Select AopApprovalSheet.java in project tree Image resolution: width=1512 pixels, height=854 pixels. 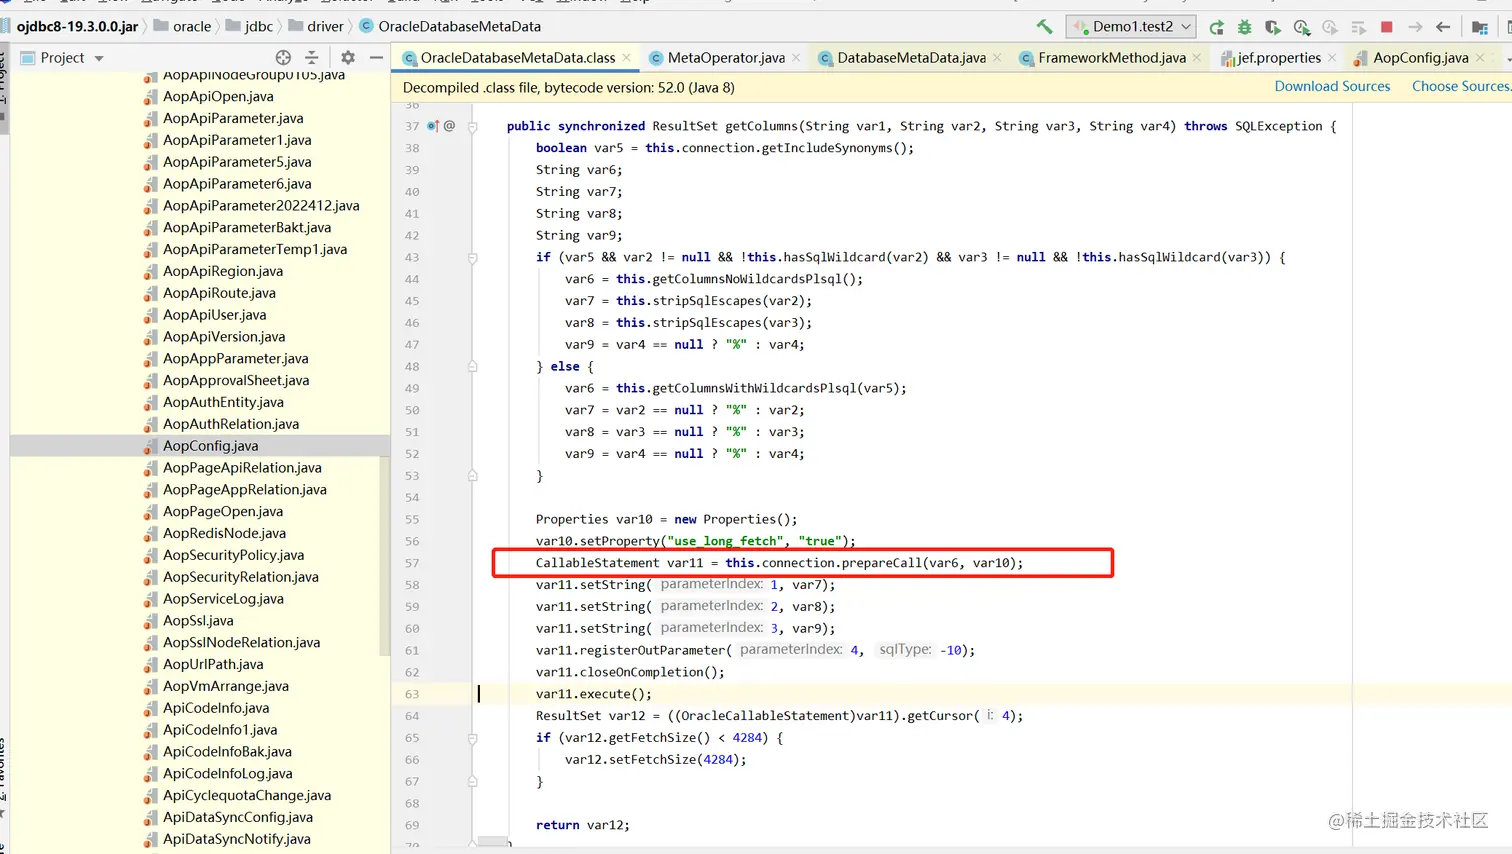[236, 381]
